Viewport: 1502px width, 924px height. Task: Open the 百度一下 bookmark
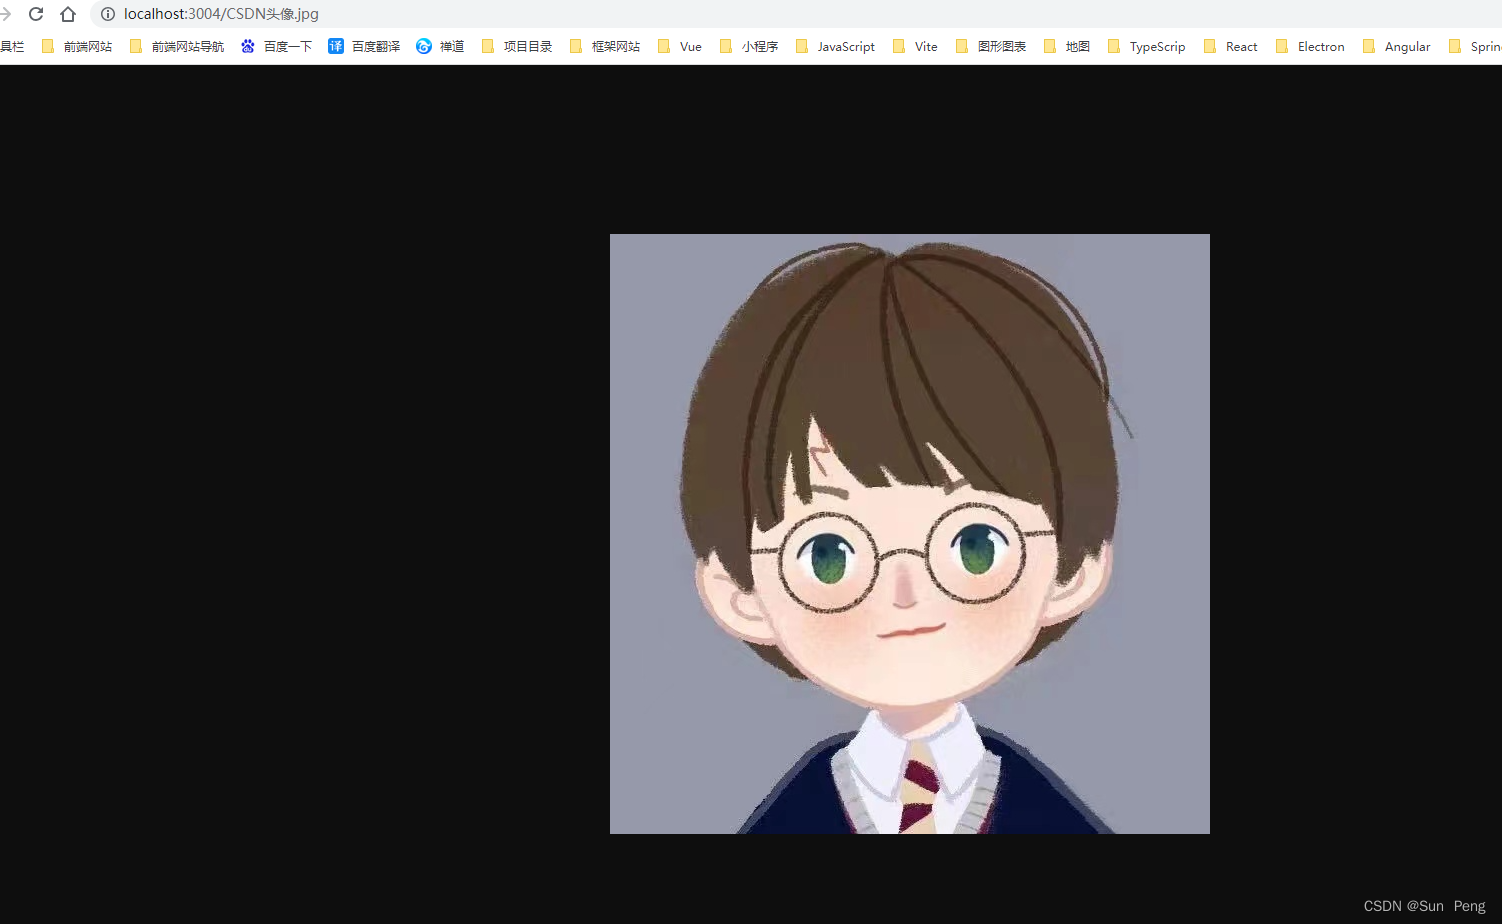click(277, 46)
